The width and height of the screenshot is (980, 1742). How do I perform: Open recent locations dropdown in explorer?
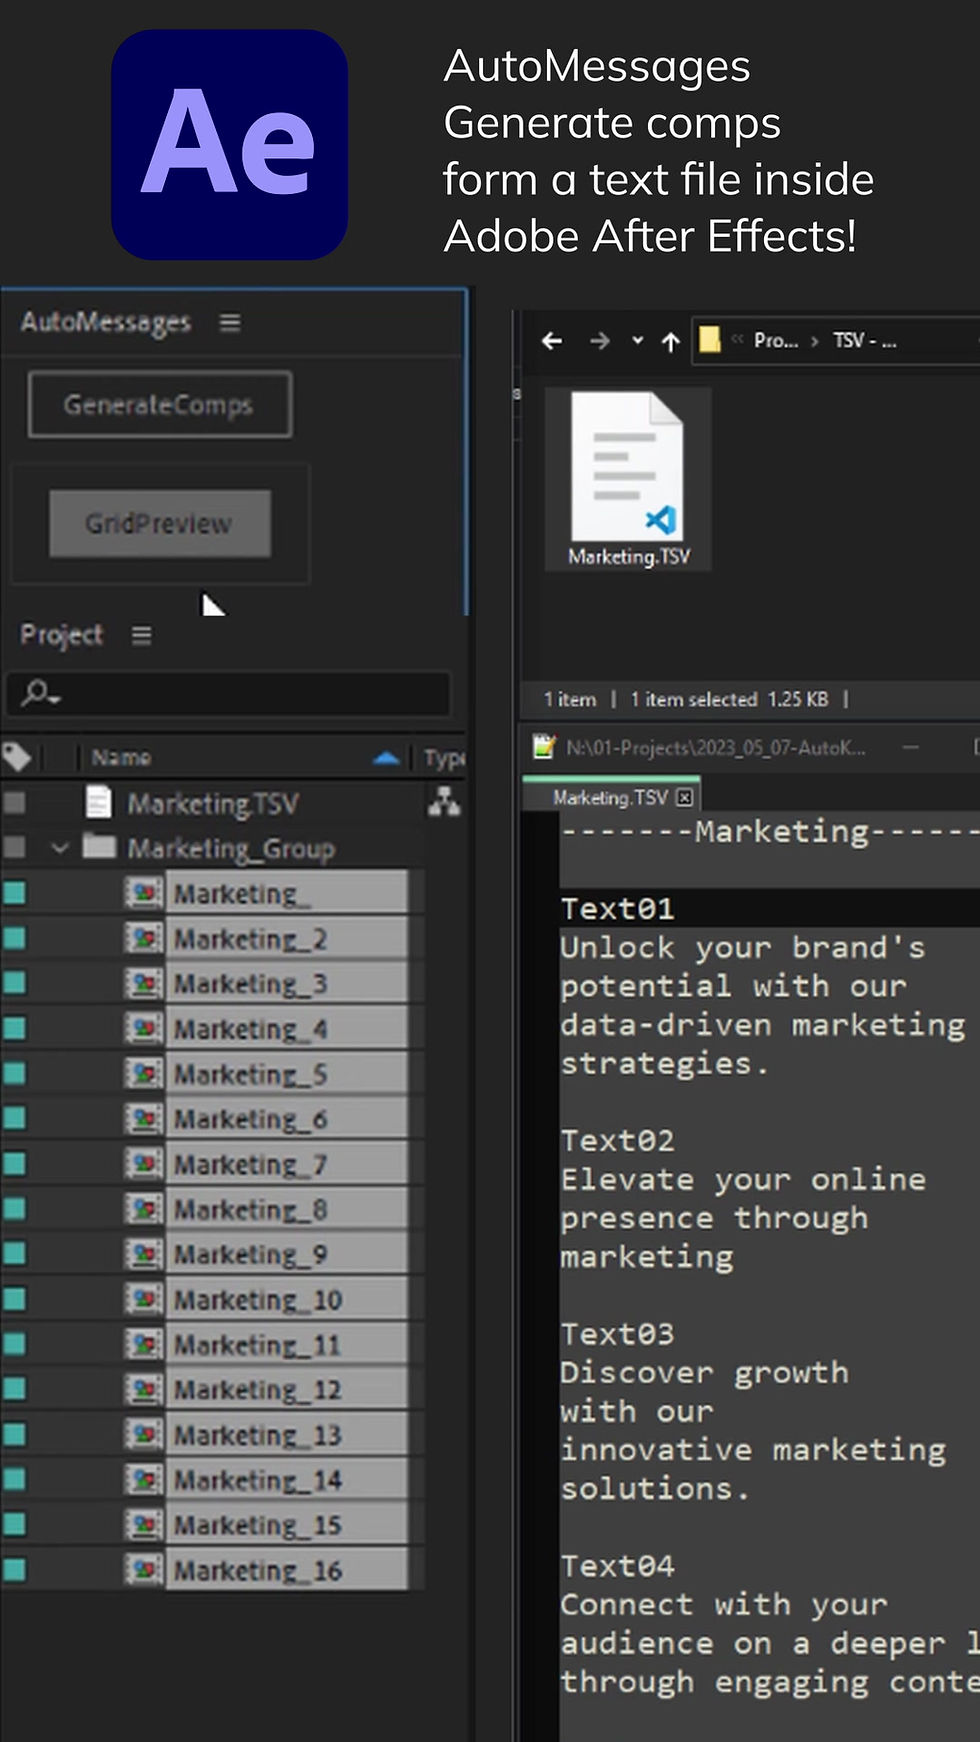coord(637,341)
